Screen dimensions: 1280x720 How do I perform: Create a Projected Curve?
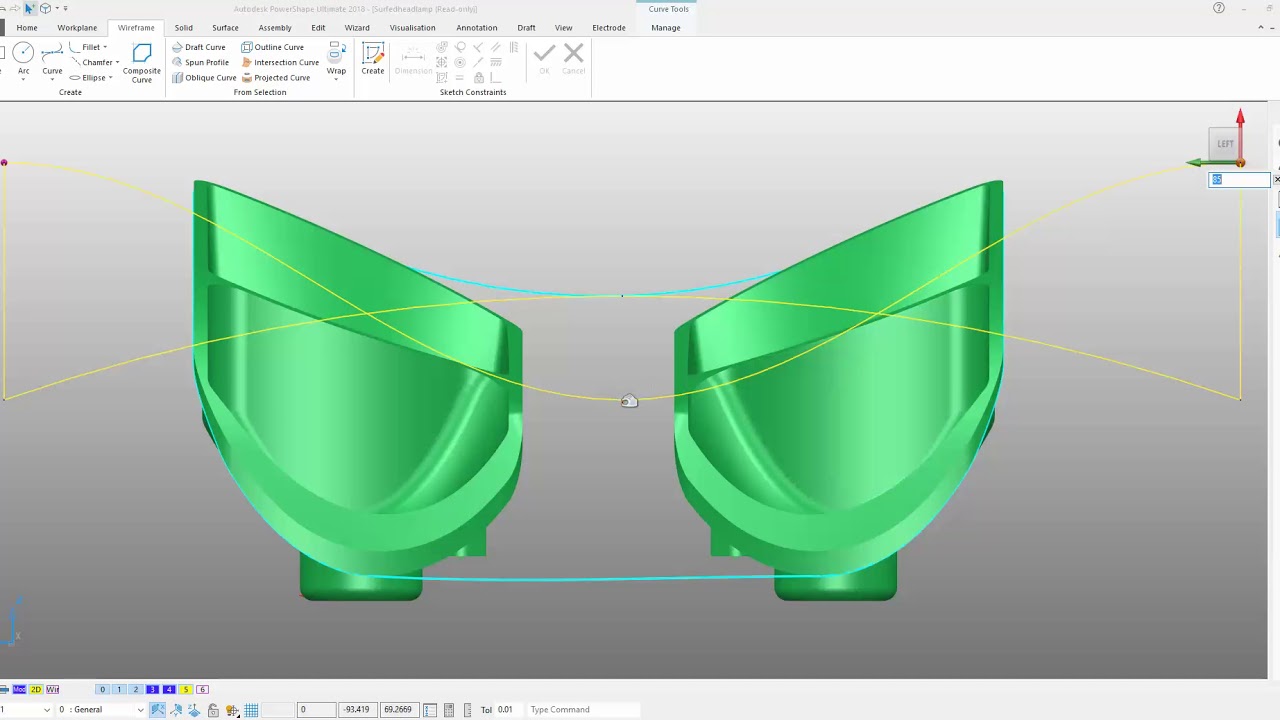pyautogui.click(x=276, y=78)
